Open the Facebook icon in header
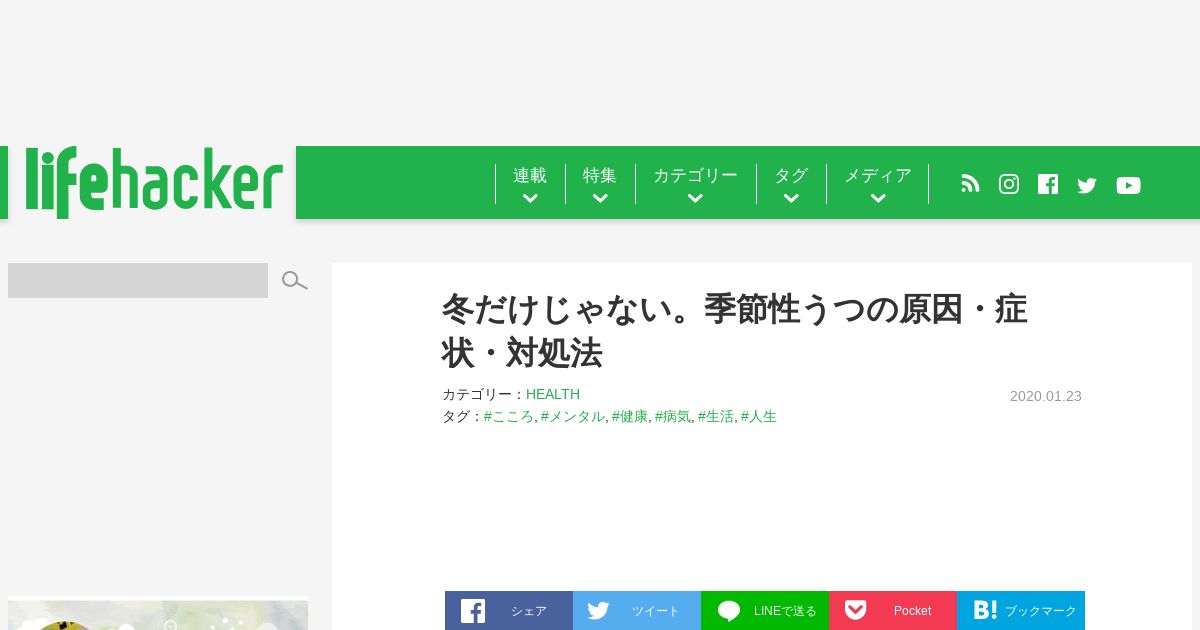1200x630 pixels. pyautogui.click(x=1048, y=184)
